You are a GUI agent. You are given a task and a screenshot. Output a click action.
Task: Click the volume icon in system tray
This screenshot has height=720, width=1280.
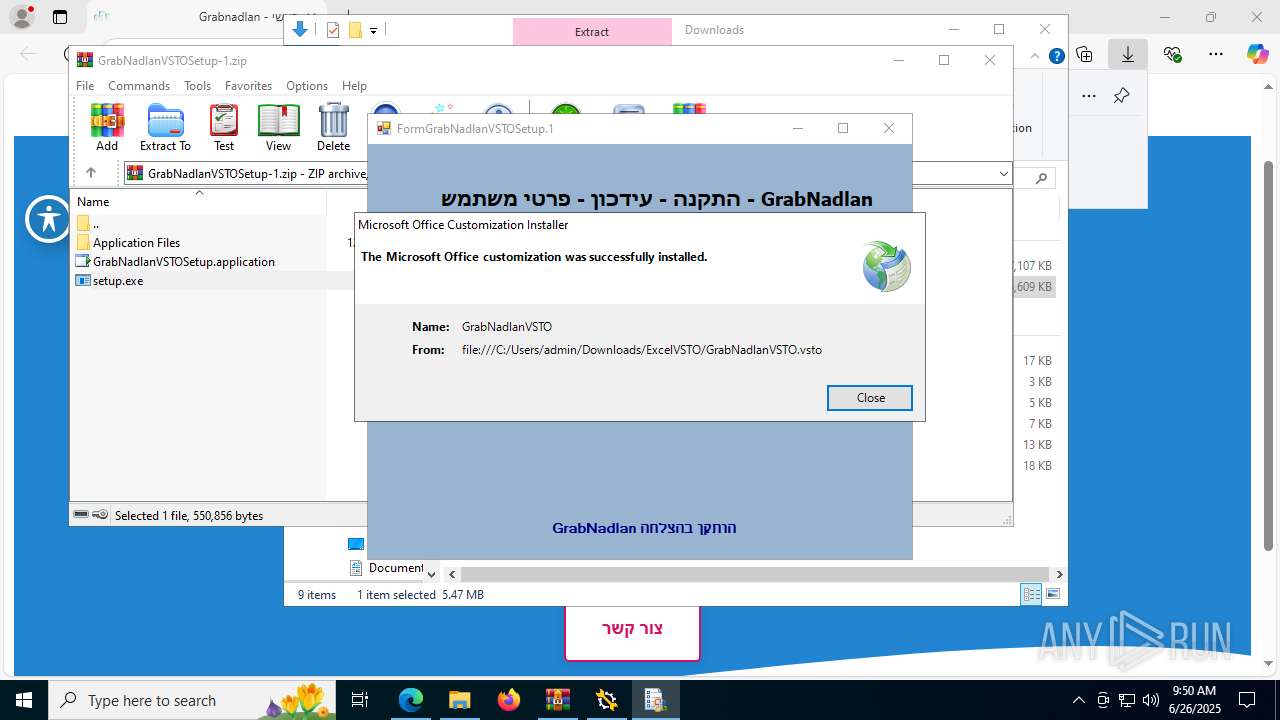pyautogui.click(x=1151, y=700)
